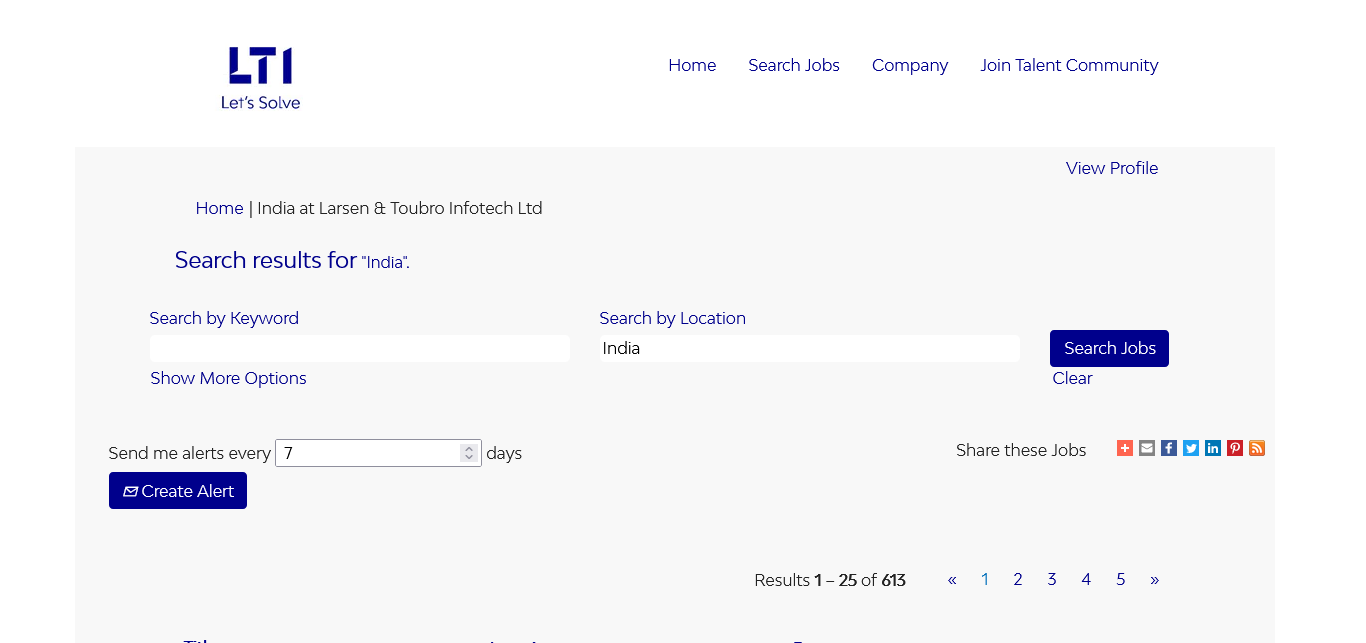This screenshot has width=1366, height=643.
Task: Open the RSS feed icon
Action: [x=1257, y=448]
